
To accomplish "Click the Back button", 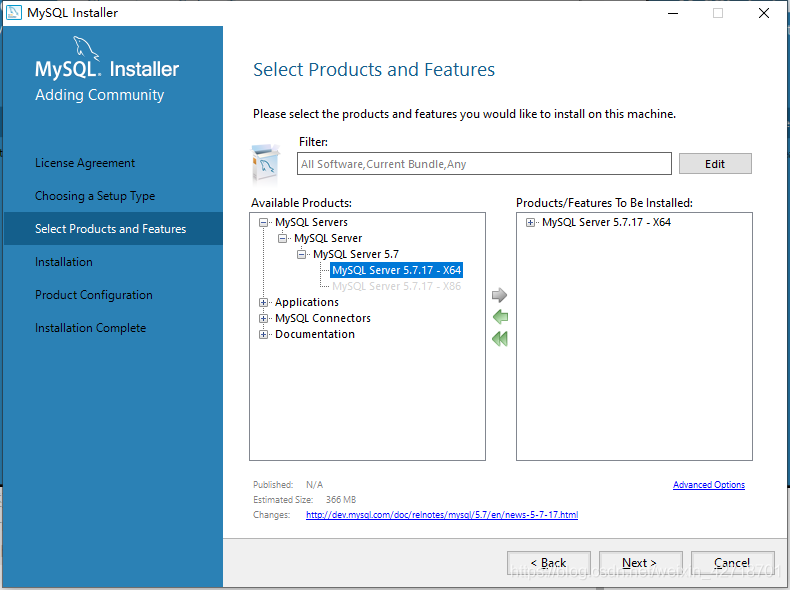I will [549, 563].
